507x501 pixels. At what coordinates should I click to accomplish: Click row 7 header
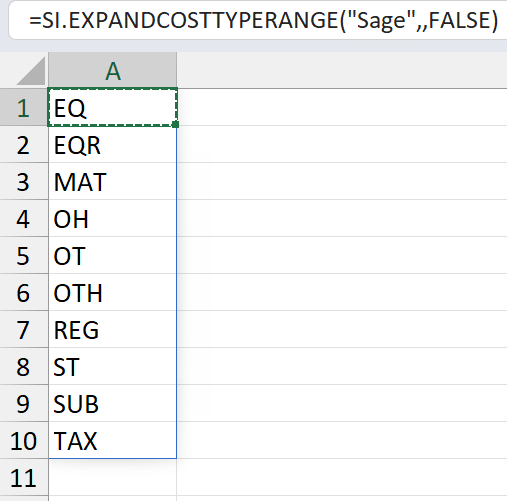coord(24,330)
